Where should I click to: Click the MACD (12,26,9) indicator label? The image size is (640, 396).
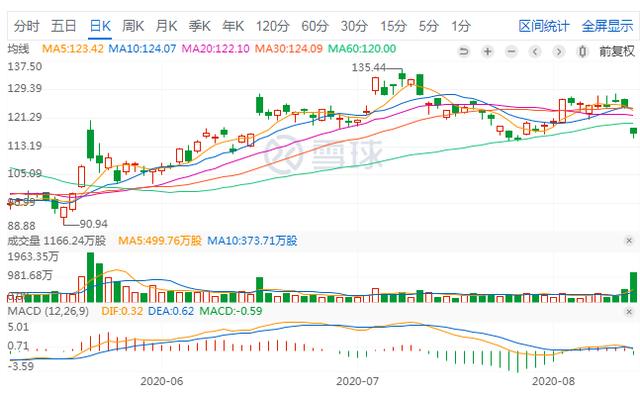48,311
